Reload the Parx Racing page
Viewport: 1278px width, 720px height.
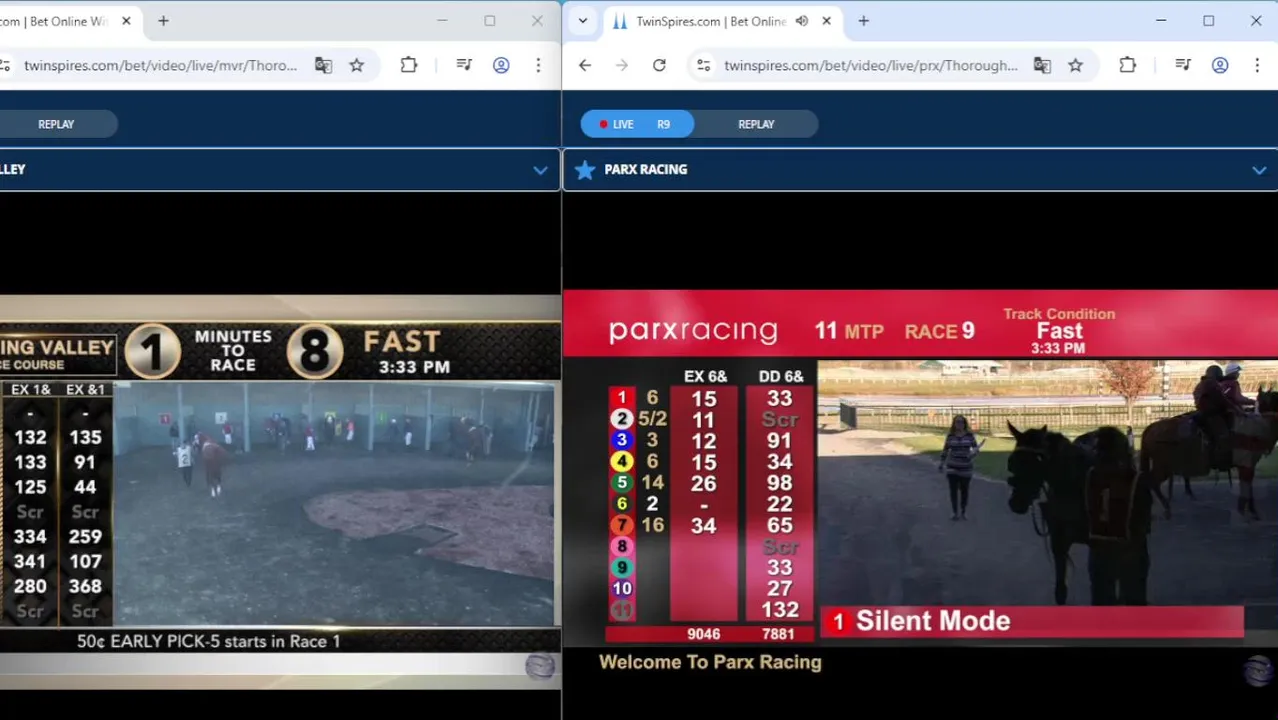point(659,65)
